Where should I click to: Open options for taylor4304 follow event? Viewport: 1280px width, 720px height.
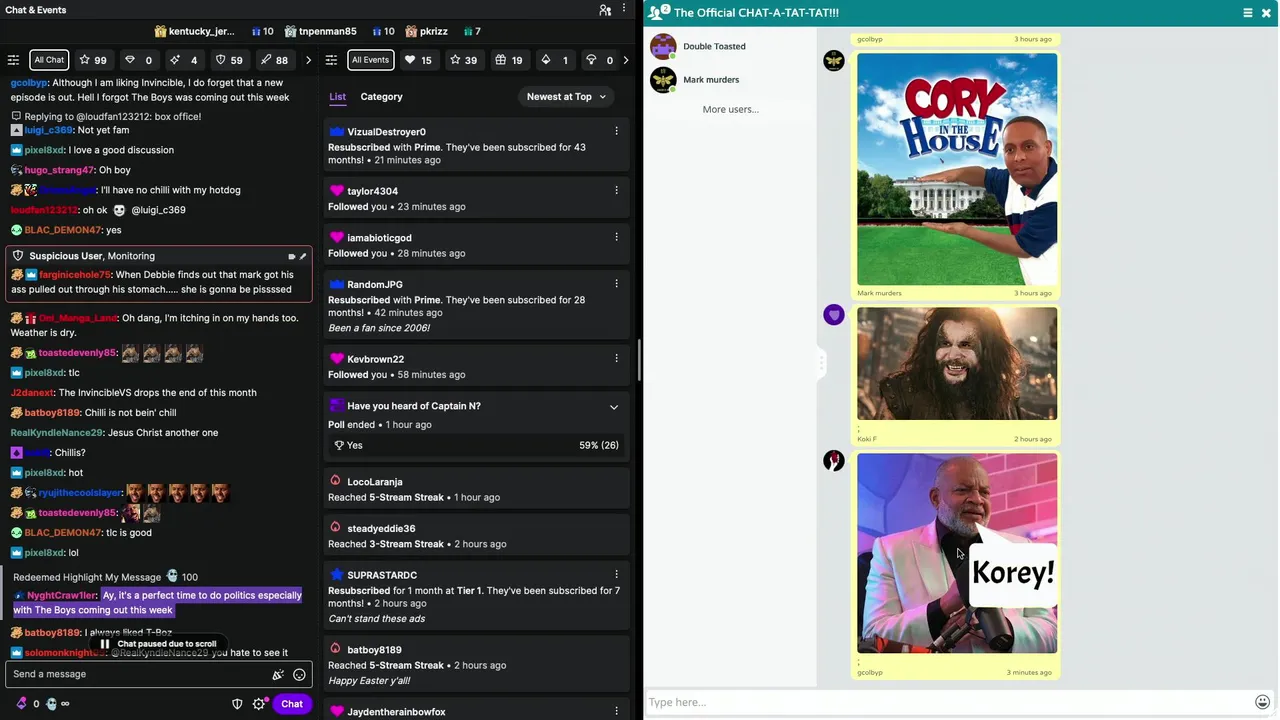[x=616, y=190]
